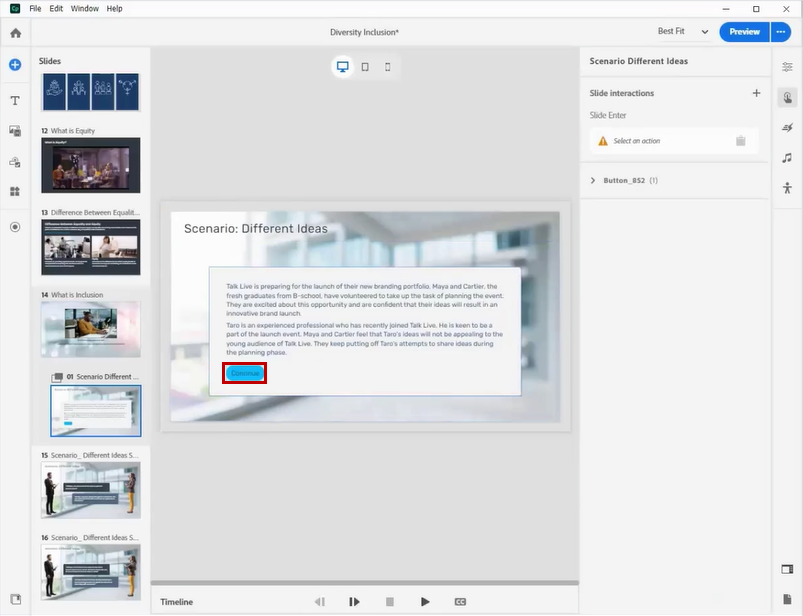Click the Diversity Inclusion project title

pos(364,32)
